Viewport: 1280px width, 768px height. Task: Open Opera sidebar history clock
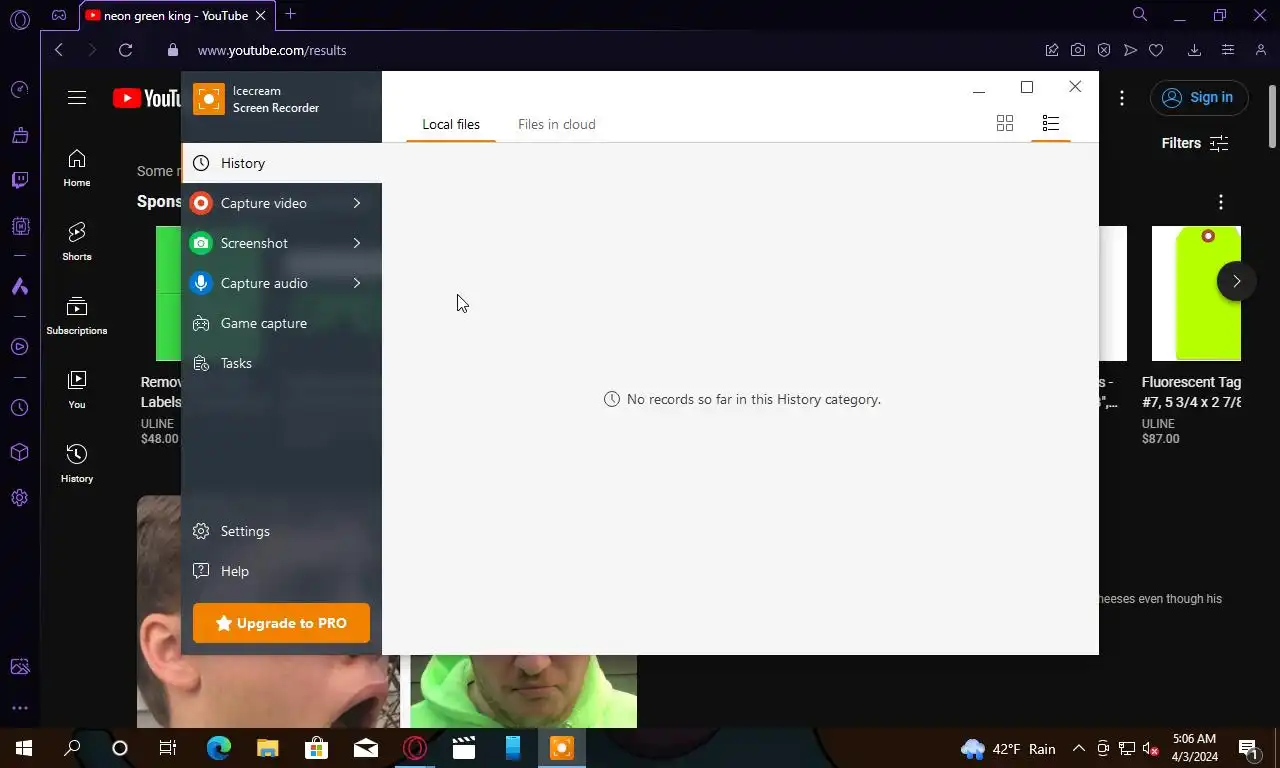click(20, 408)
